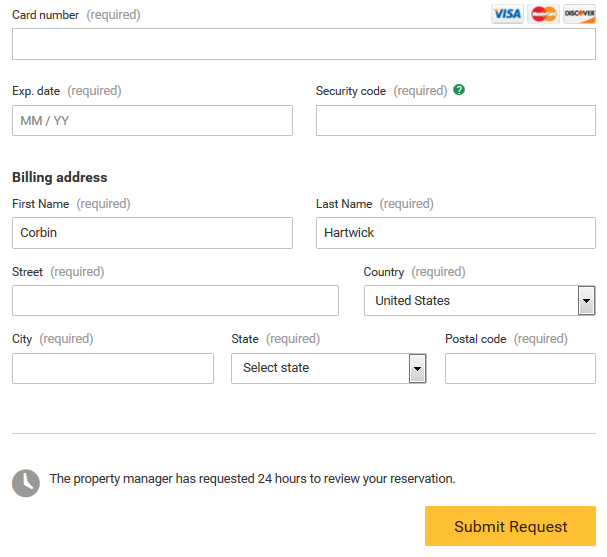Click the Discover card icon
The width and height of the screenshot is (607, 557).
click(580, 14)
